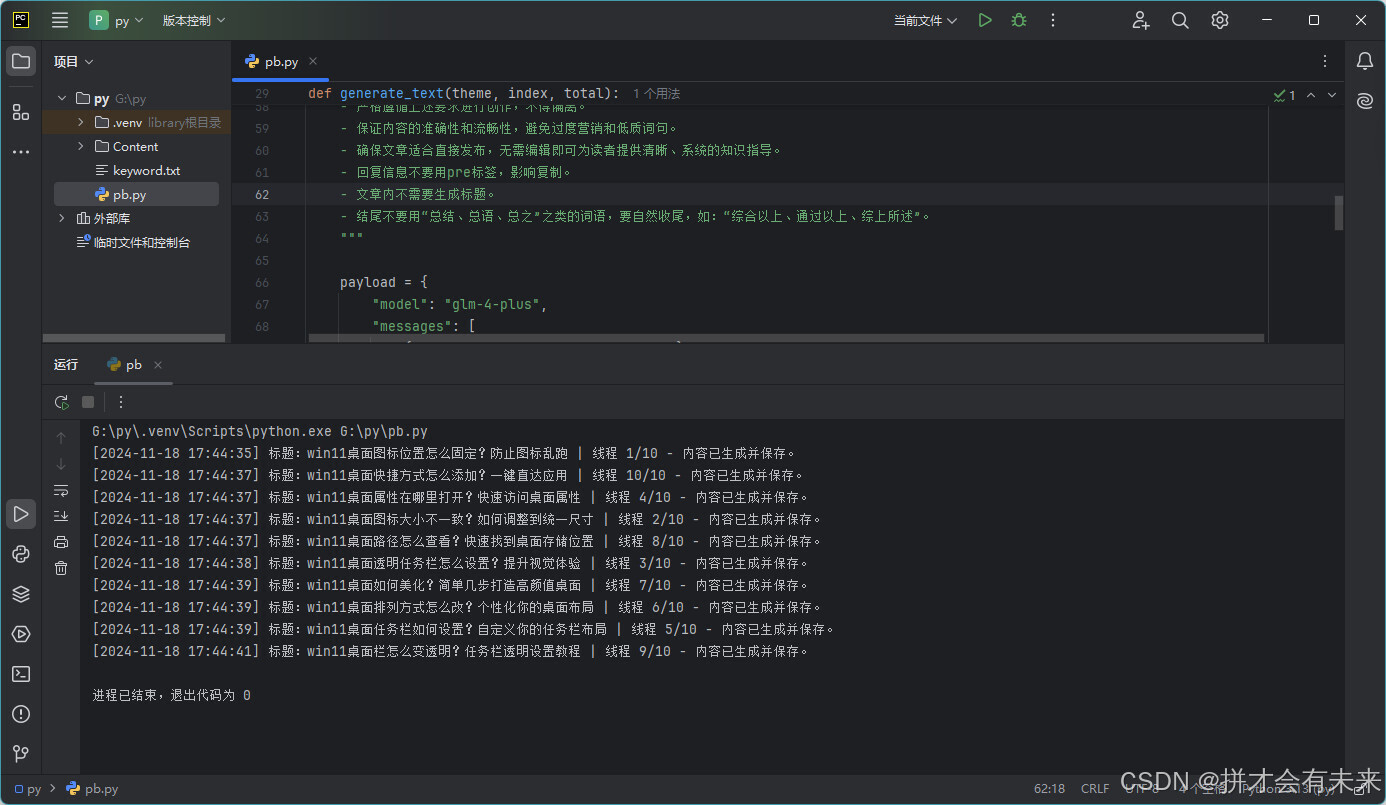
Task: Stop the running process square button
Action: pyautogui.click(x=88, y=402)
